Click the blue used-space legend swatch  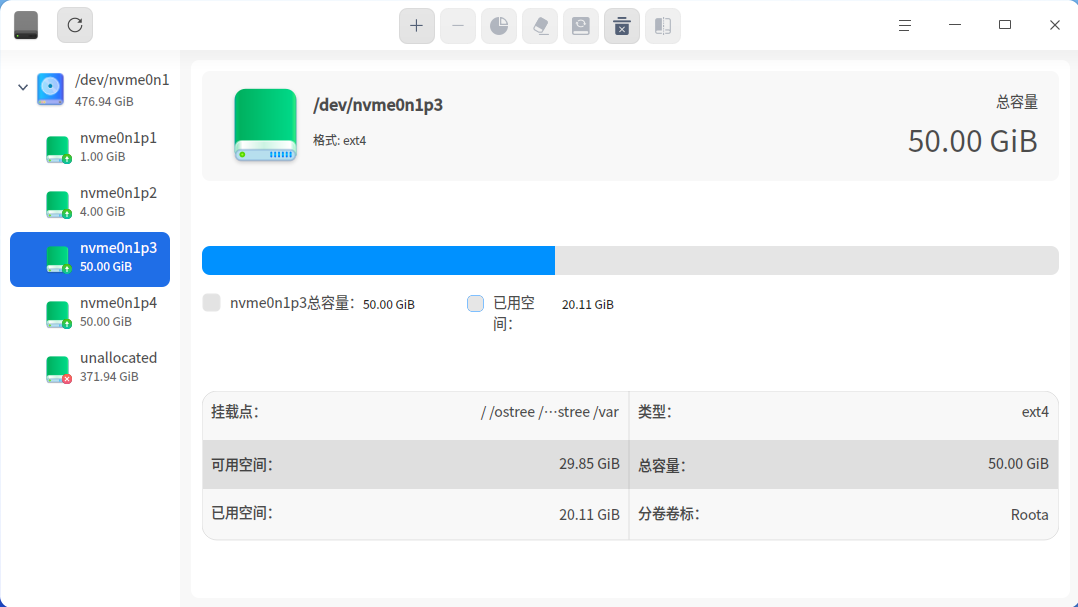[475, 303]
